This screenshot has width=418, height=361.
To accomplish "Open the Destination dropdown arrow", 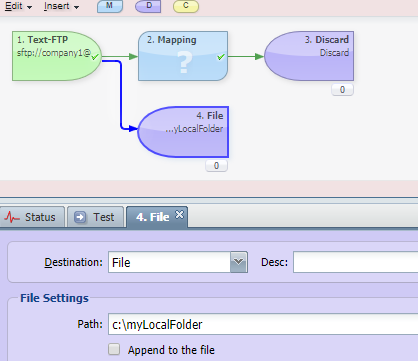I will pyautogui.click(x=239, y=262).
